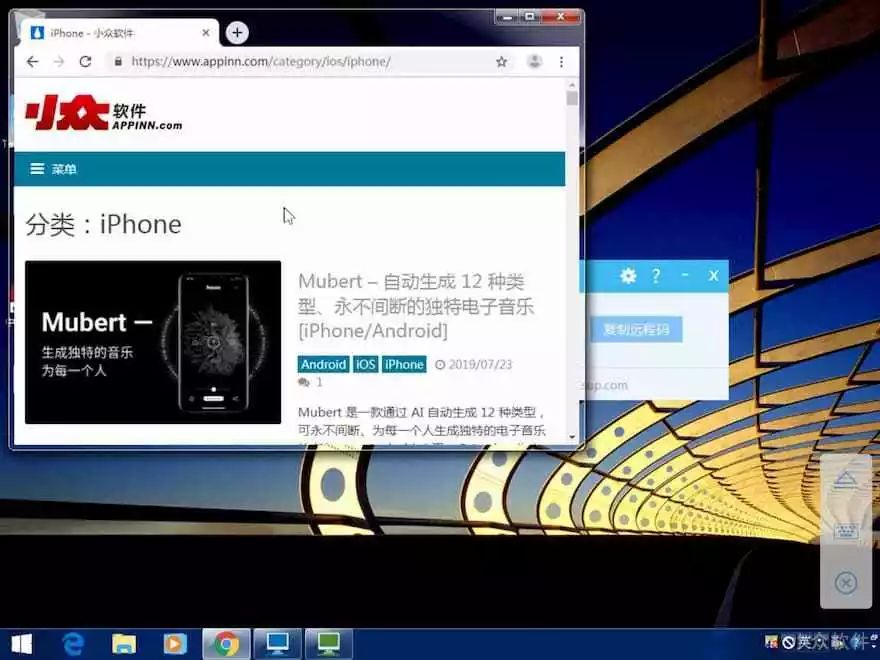880x660 pixels.
Task: Click Chrome's forward navigation arrow
Action: coord(59,62)
